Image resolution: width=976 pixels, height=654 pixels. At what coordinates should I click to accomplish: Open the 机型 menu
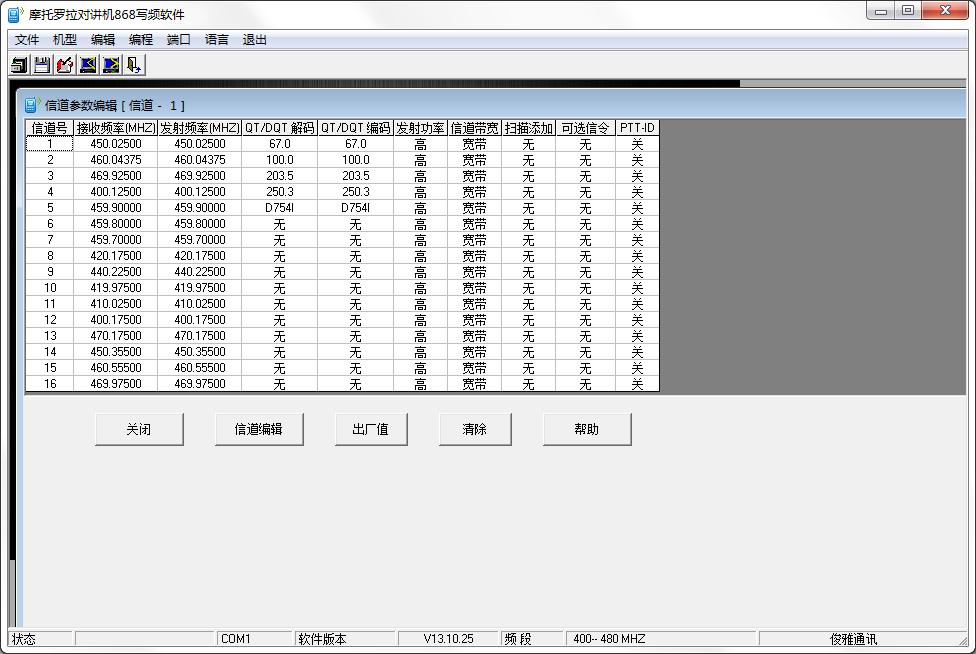click(x=65, y=40)
